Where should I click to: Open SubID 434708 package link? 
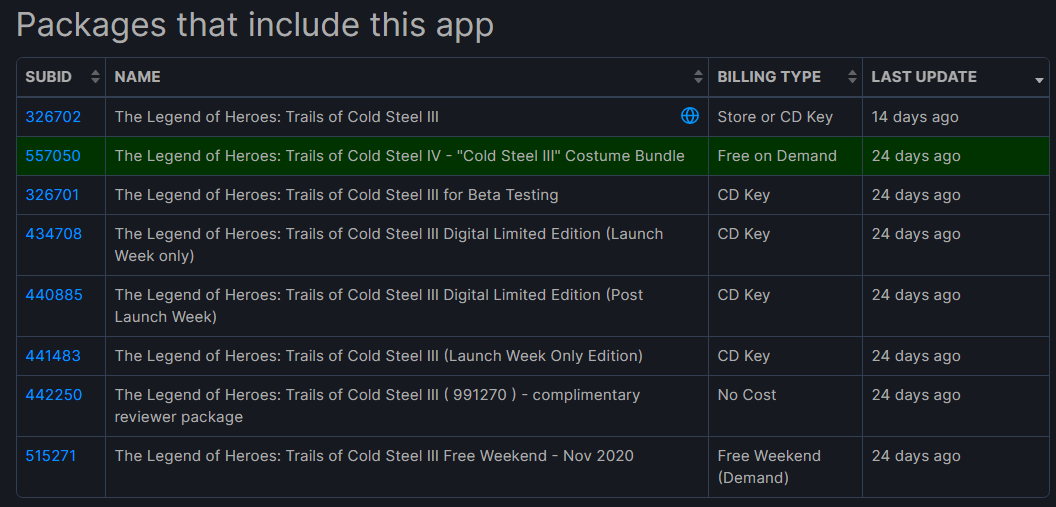tap(54, 234)
